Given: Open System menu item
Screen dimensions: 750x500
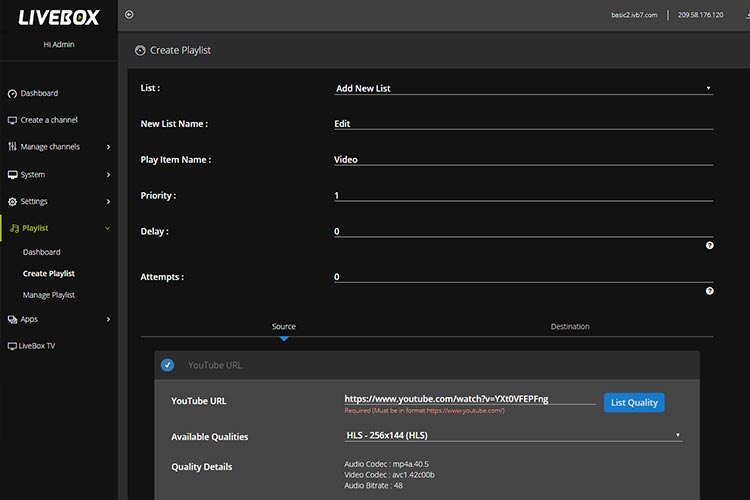Looking at the screenshot, I should coord(33,175).
